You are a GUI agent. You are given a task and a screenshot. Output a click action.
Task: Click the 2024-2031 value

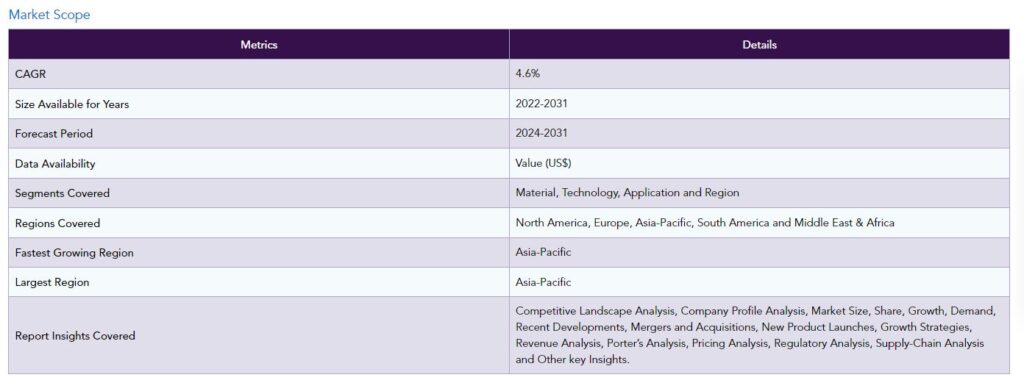[x=541, y=133]
